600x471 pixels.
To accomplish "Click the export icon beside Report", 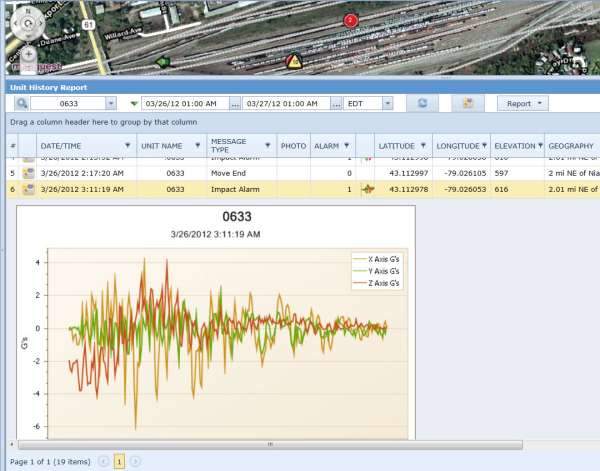I will pos(467,103).
